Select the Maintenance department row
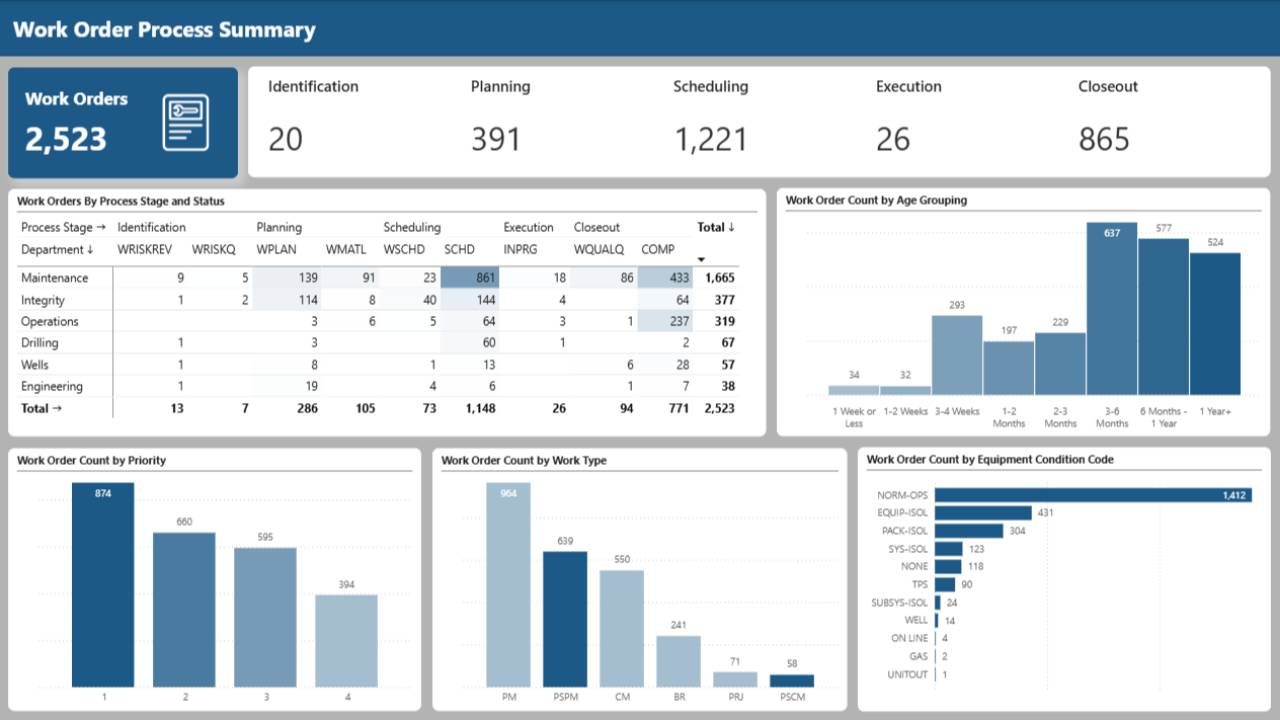 (378, 278)
